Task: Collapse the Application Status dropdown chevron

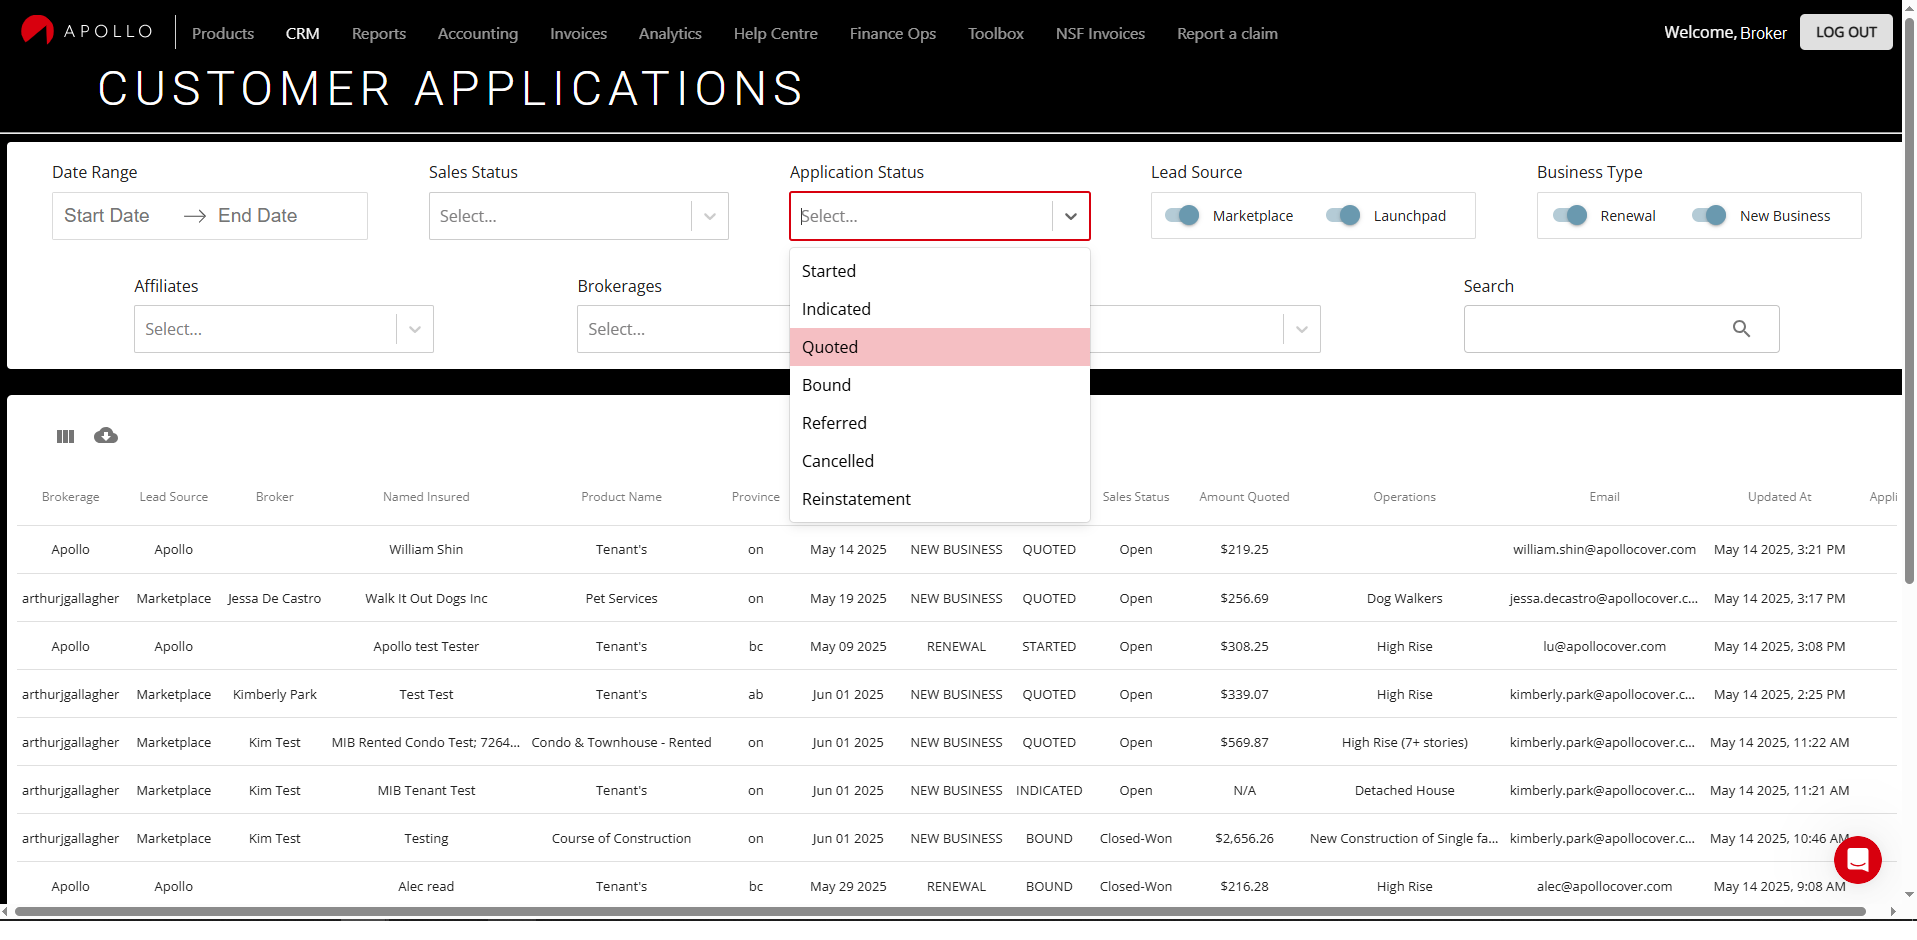Action: click(1070, 216)
